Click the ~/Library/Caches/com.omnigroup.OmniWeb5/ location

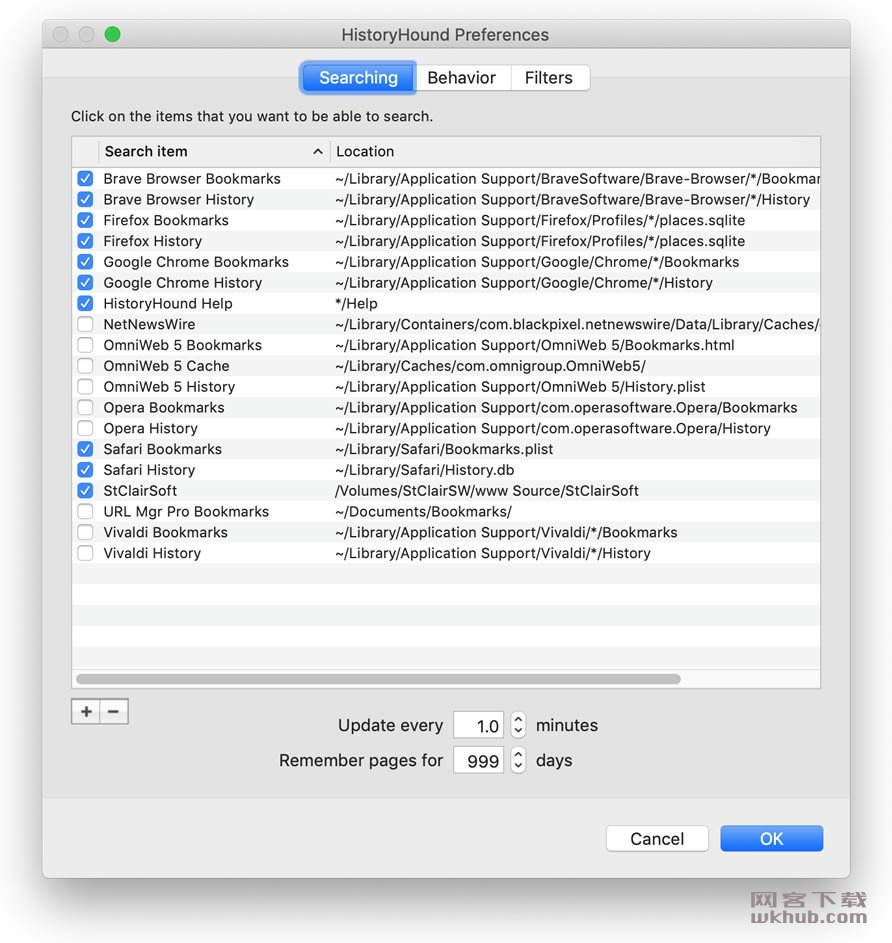point(490,366)
